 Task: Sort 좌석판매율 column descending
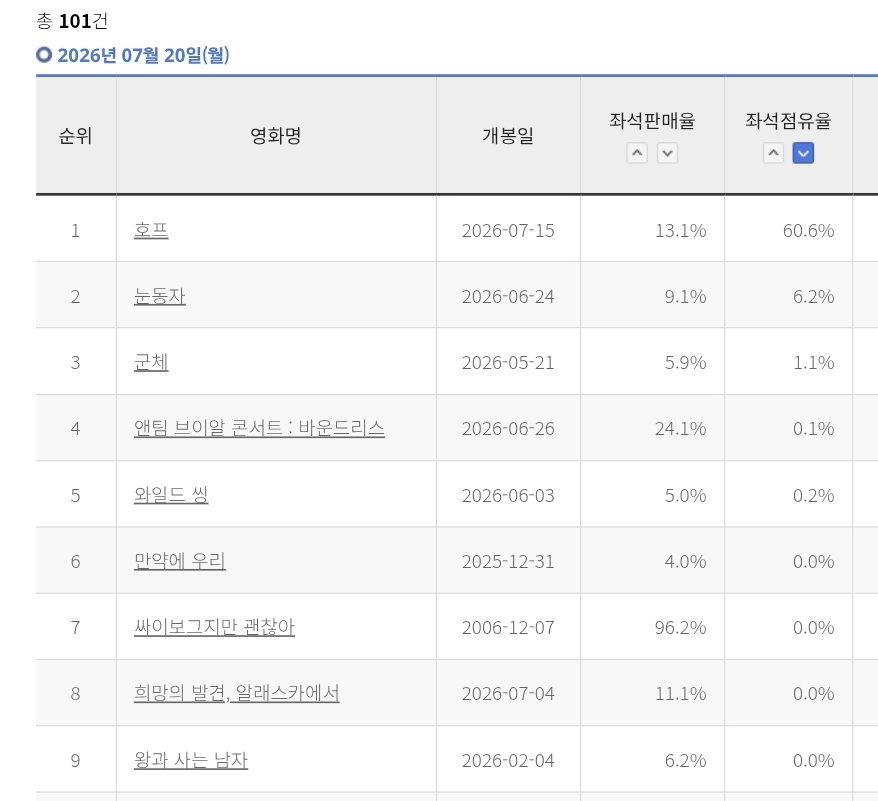[667, 153]
